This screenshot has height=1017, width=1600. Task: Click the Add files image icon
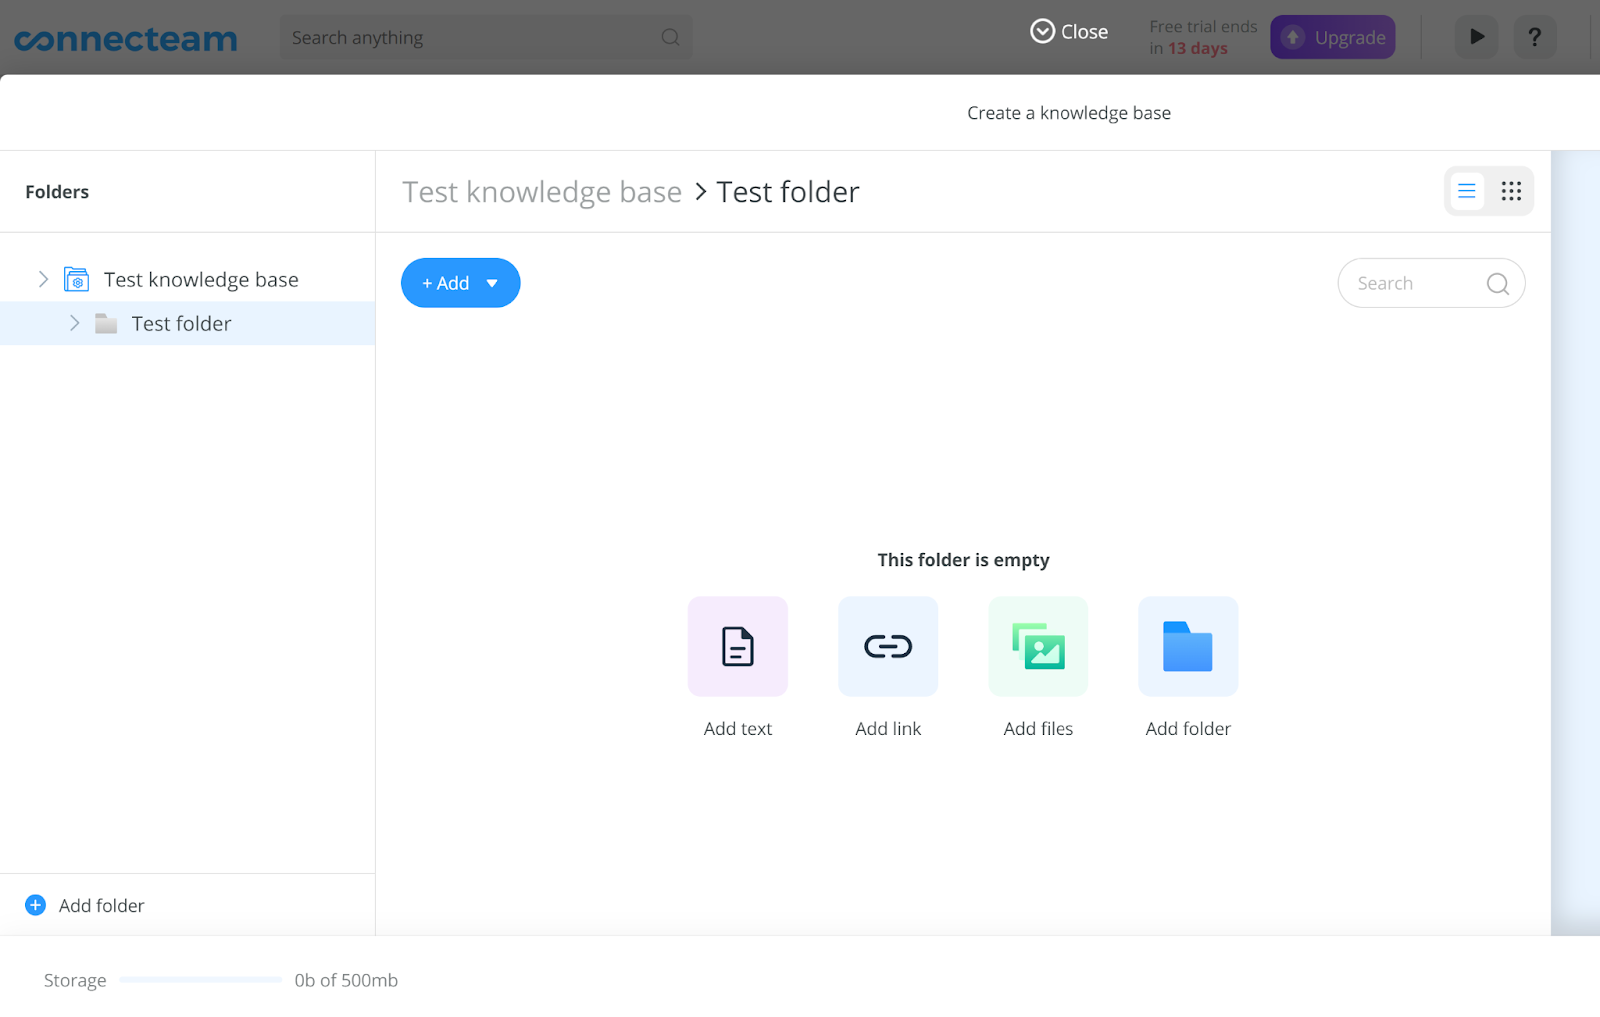click(1037, 646)
